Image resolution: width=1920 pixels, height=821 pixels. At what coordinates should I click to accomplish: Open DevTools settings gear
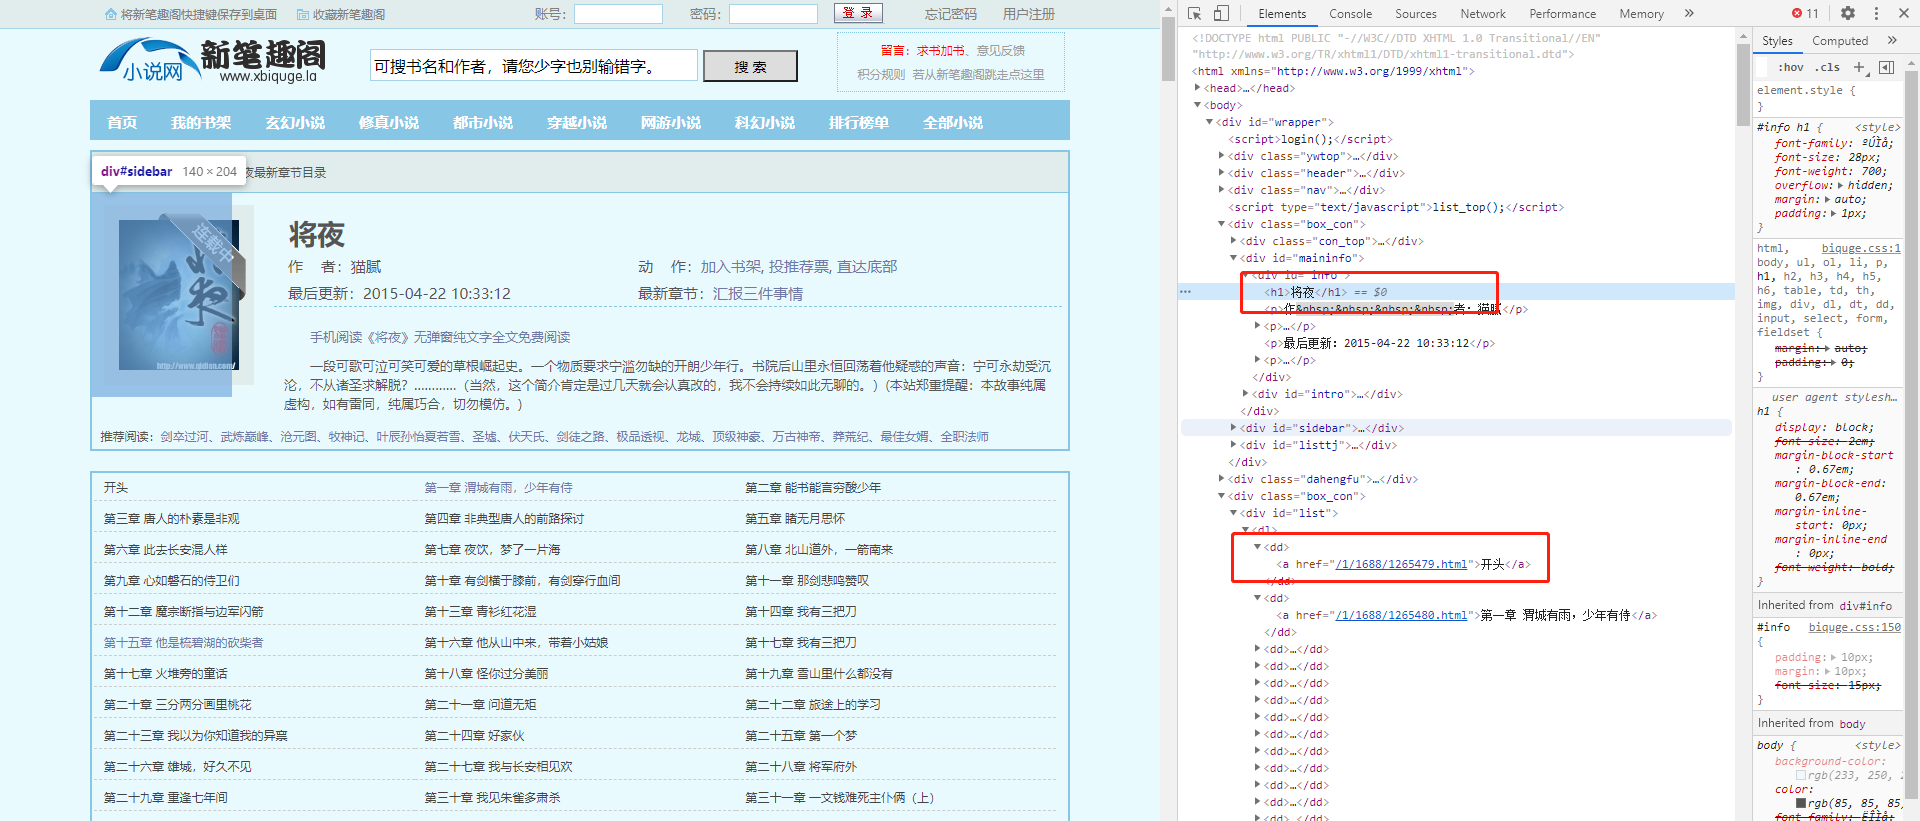[1848, 13]
